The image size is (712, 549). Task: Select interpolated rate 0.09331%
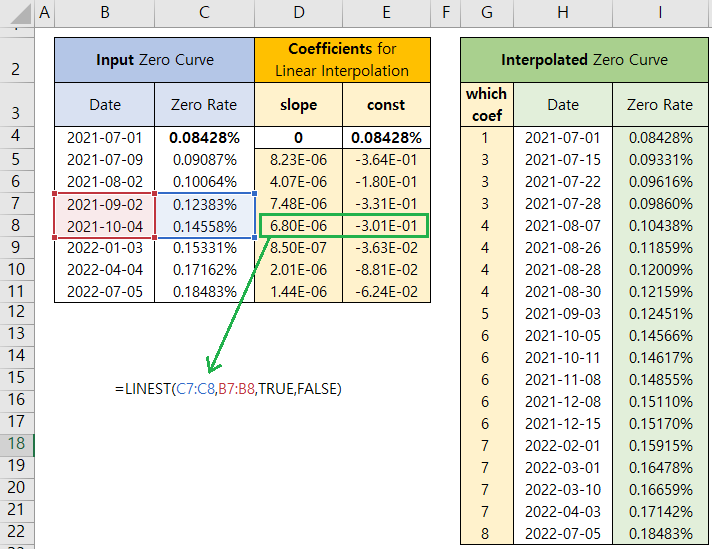[661, 160]
